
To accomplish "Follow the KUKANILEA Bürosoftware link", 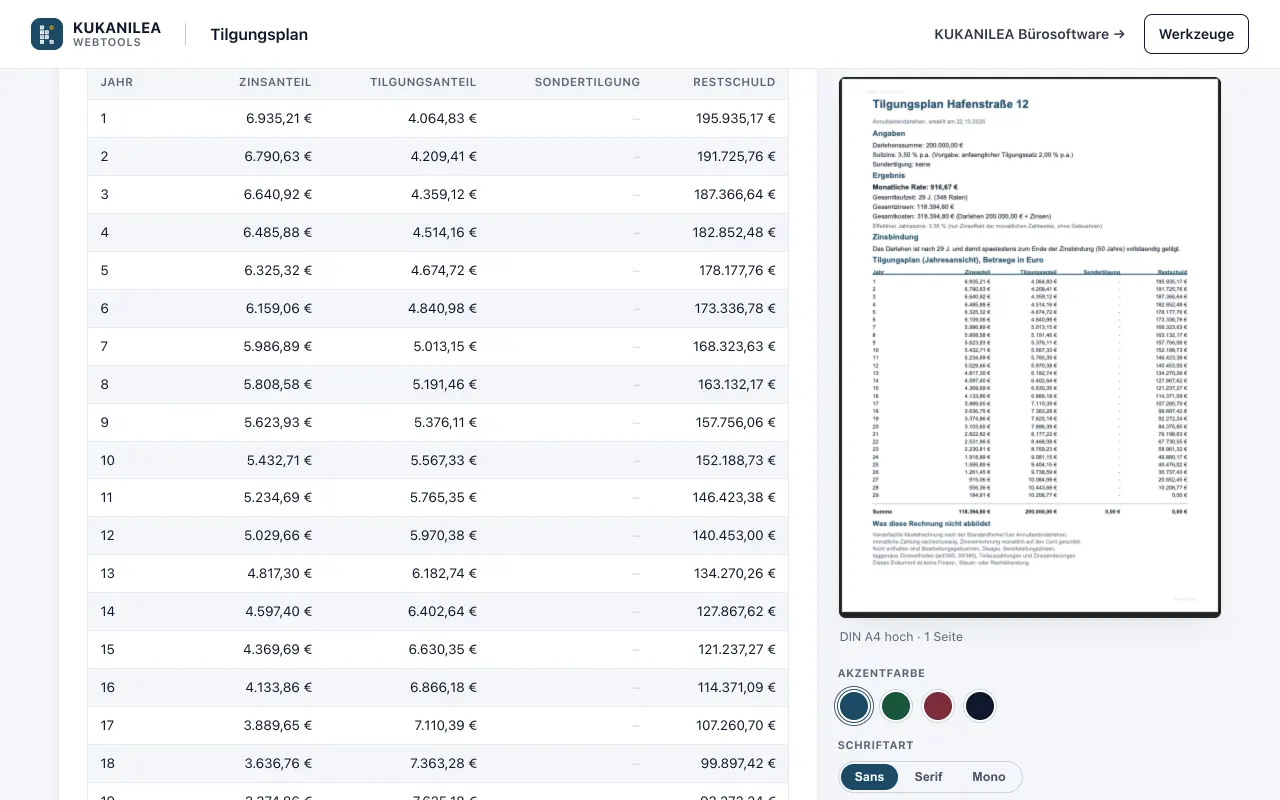I will point(1029,34).
